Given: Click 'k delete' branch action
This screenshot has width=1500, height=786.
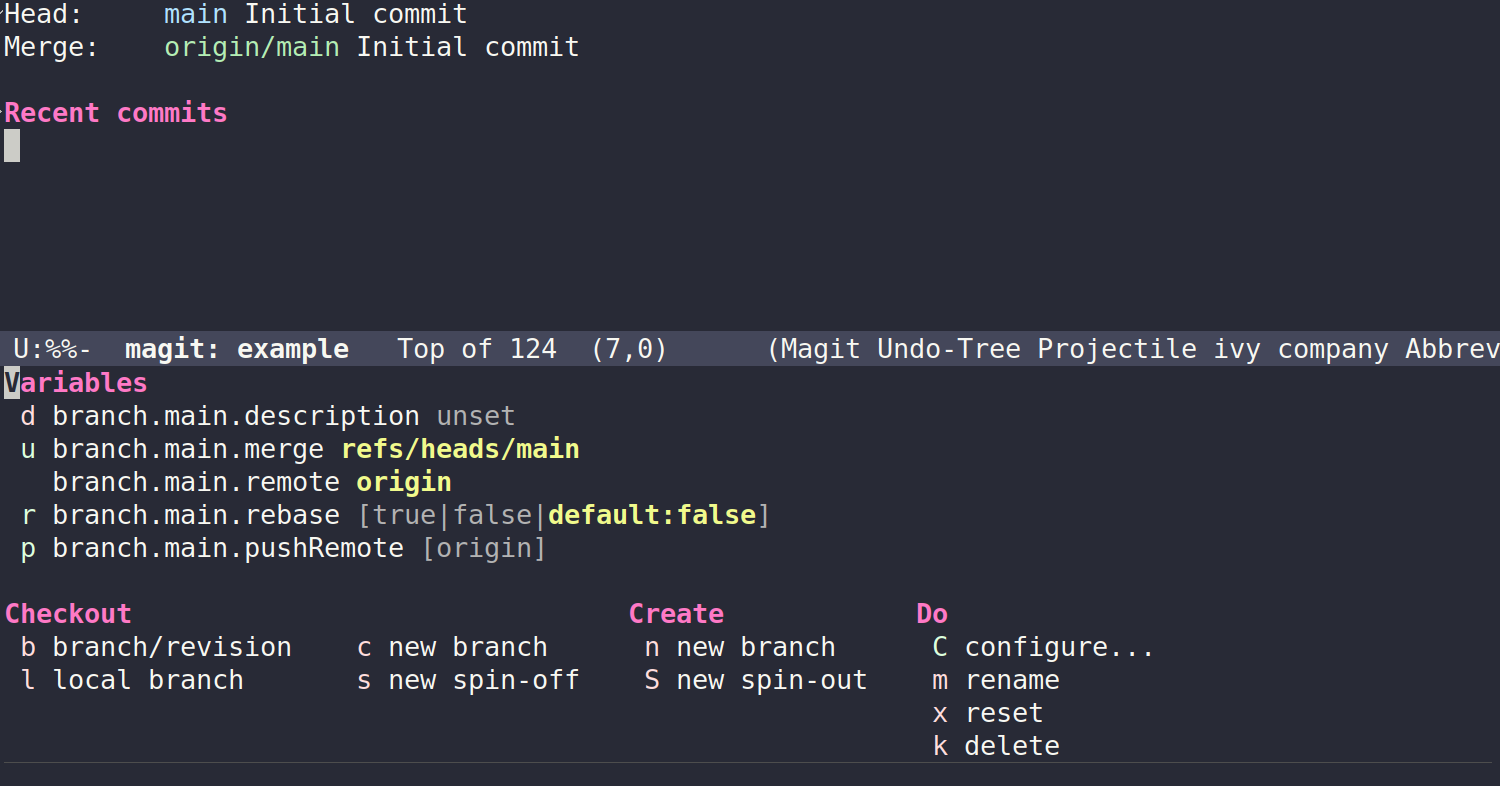Looking at the screenshot, I should pyautogui.click(x=996, y=746).
